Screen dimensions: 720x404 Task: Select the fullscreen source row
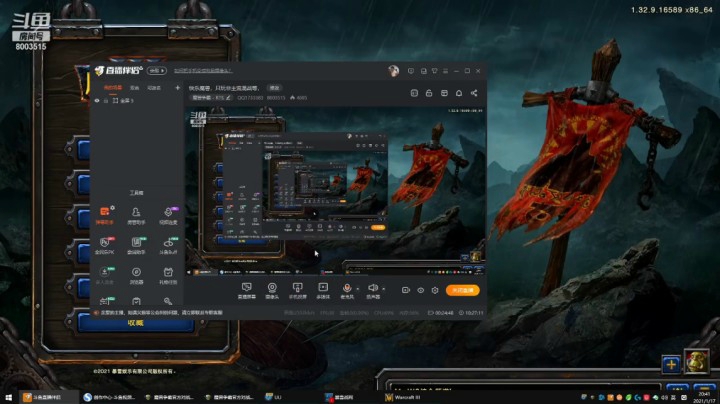point(137,101)
